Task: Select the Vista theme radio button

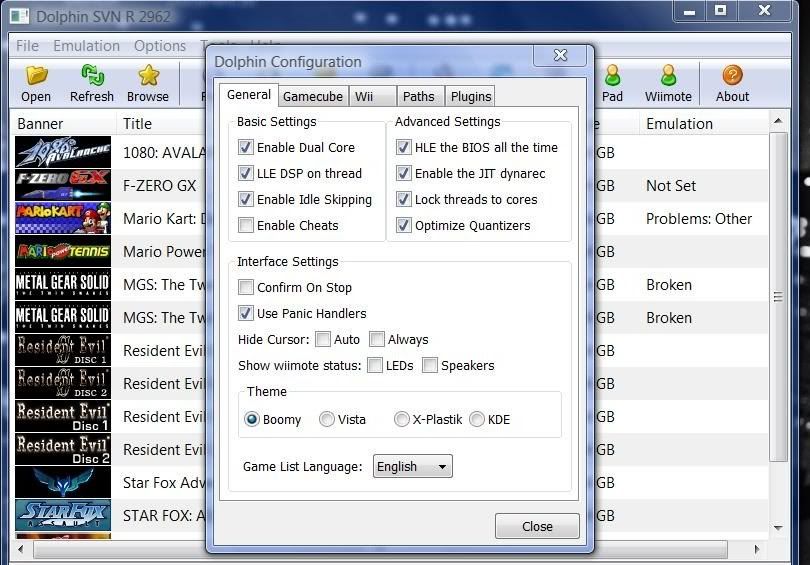Action: (x=327, y=419)
